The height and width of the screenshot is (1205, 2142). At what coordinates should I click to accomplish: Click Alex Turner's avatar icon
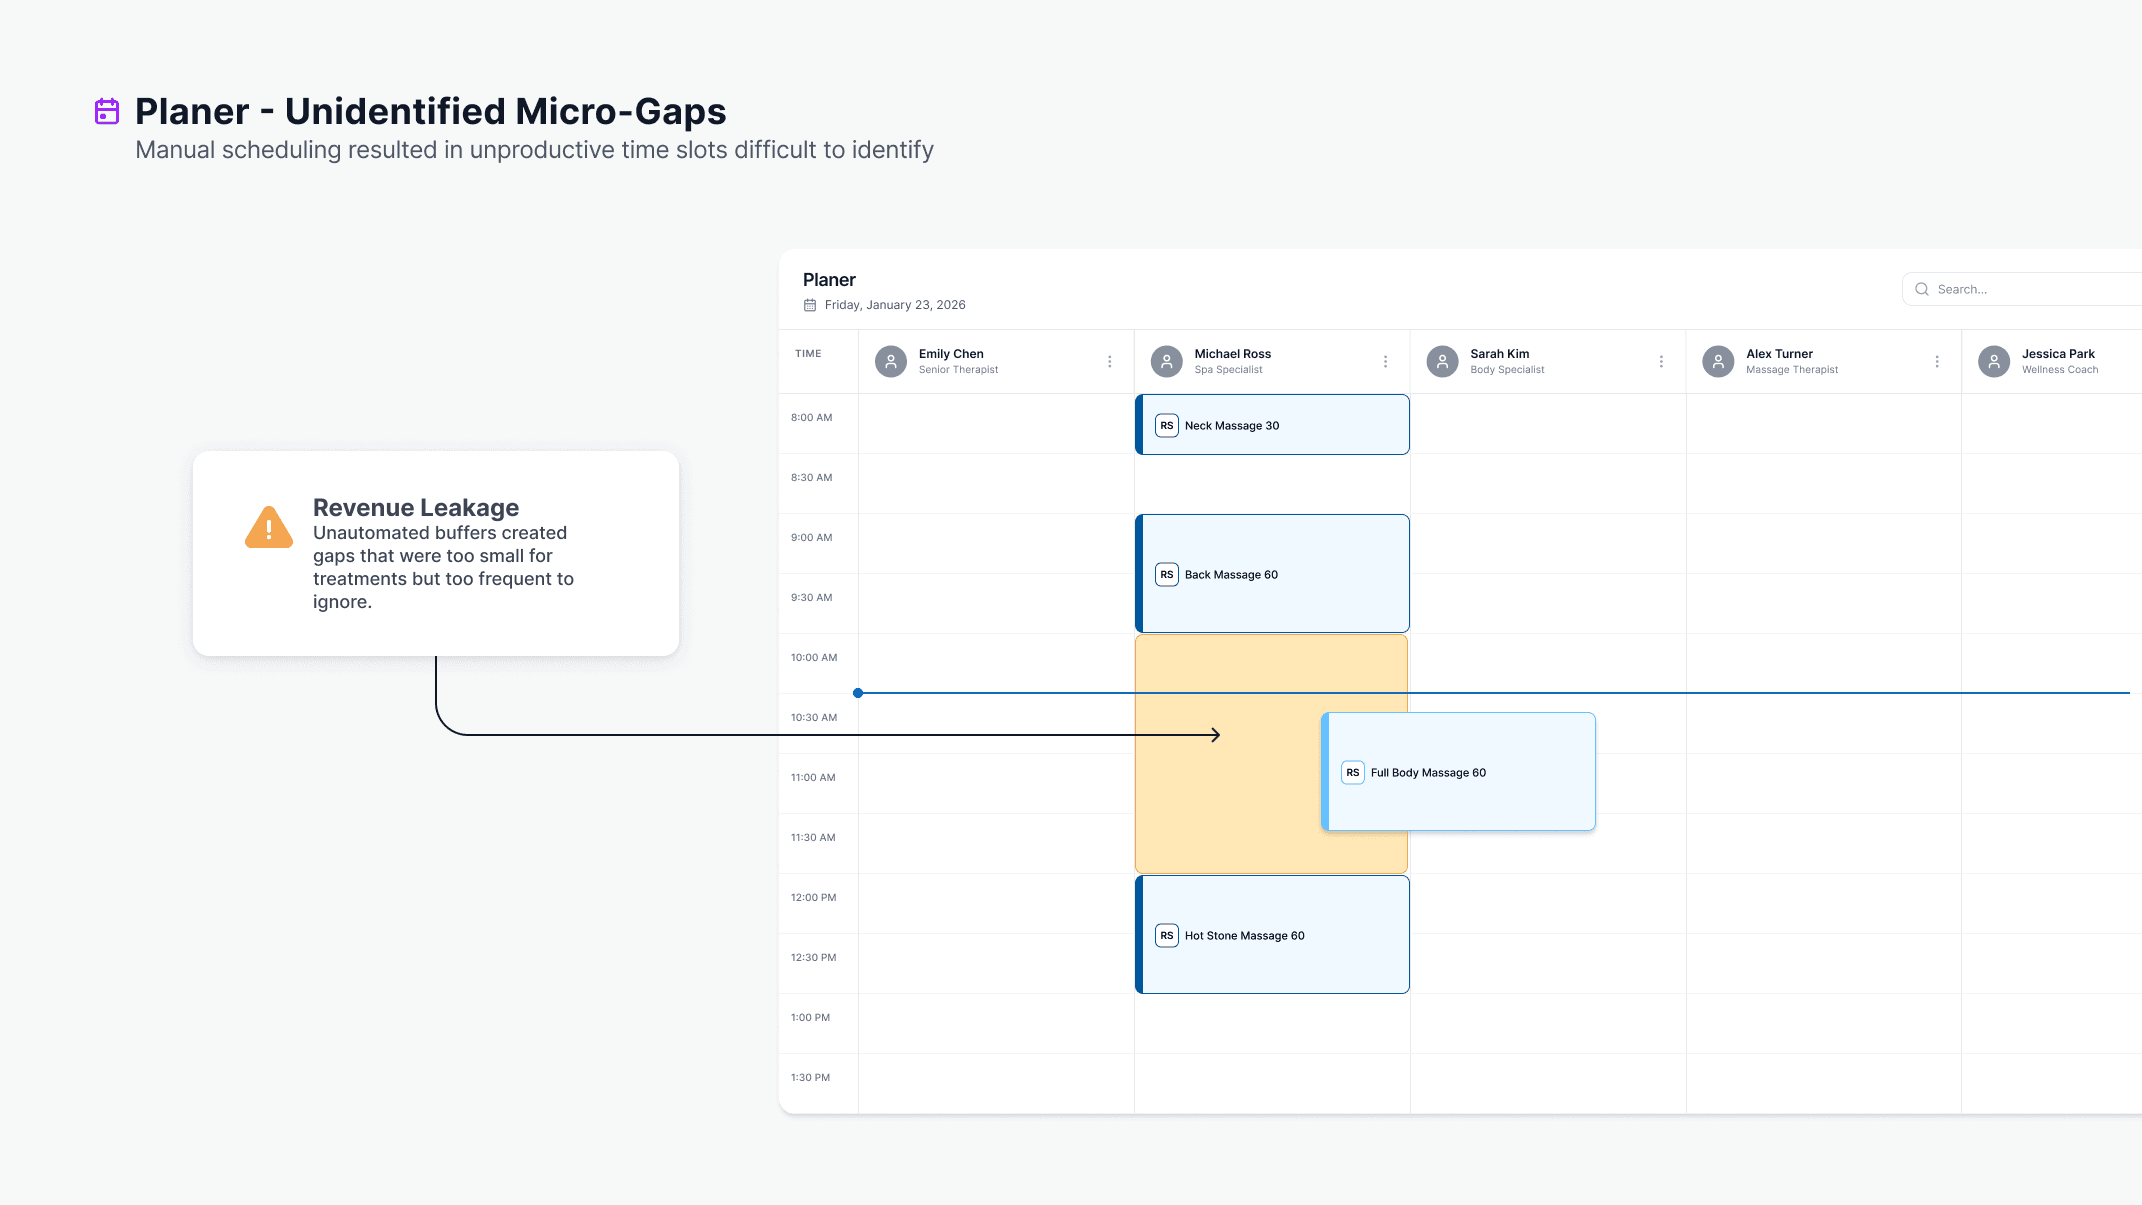point(1718,361)
